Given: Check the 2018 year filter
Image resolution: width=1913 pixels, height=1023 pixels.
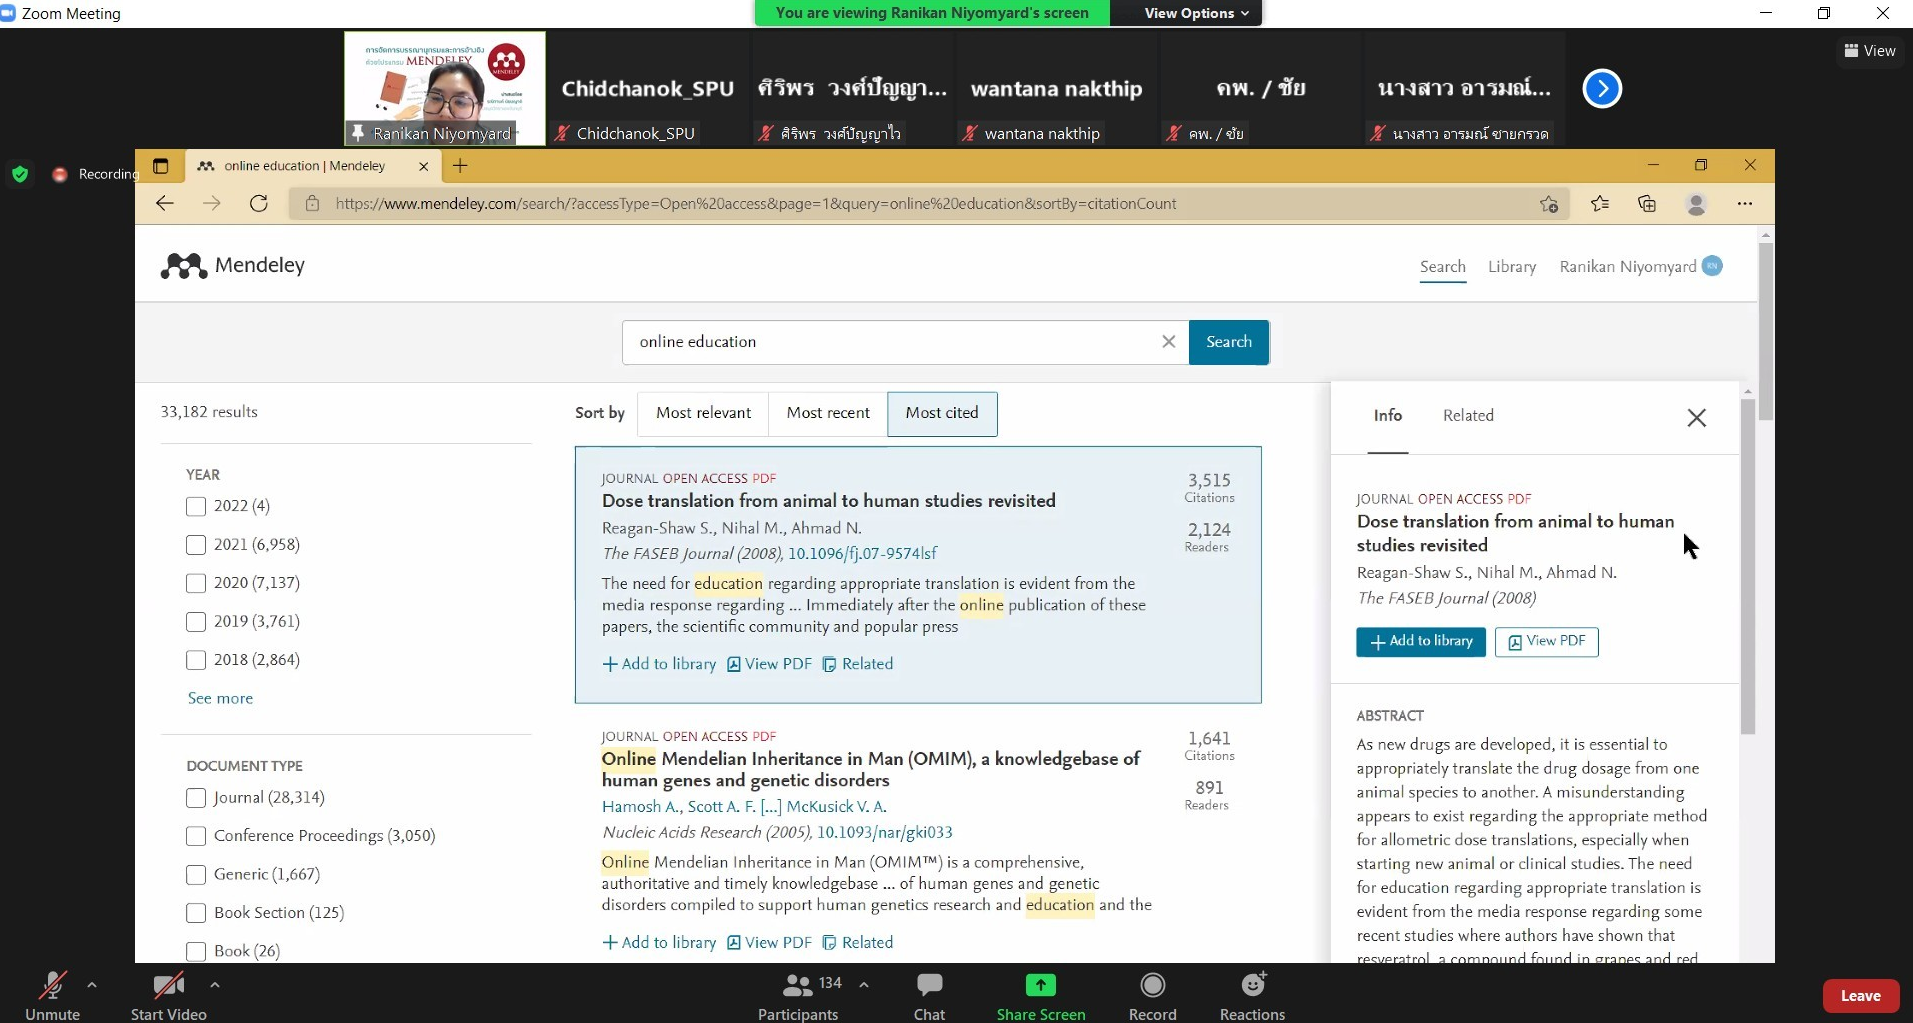Looking at the screenshot, I should (x=196, y=660).
